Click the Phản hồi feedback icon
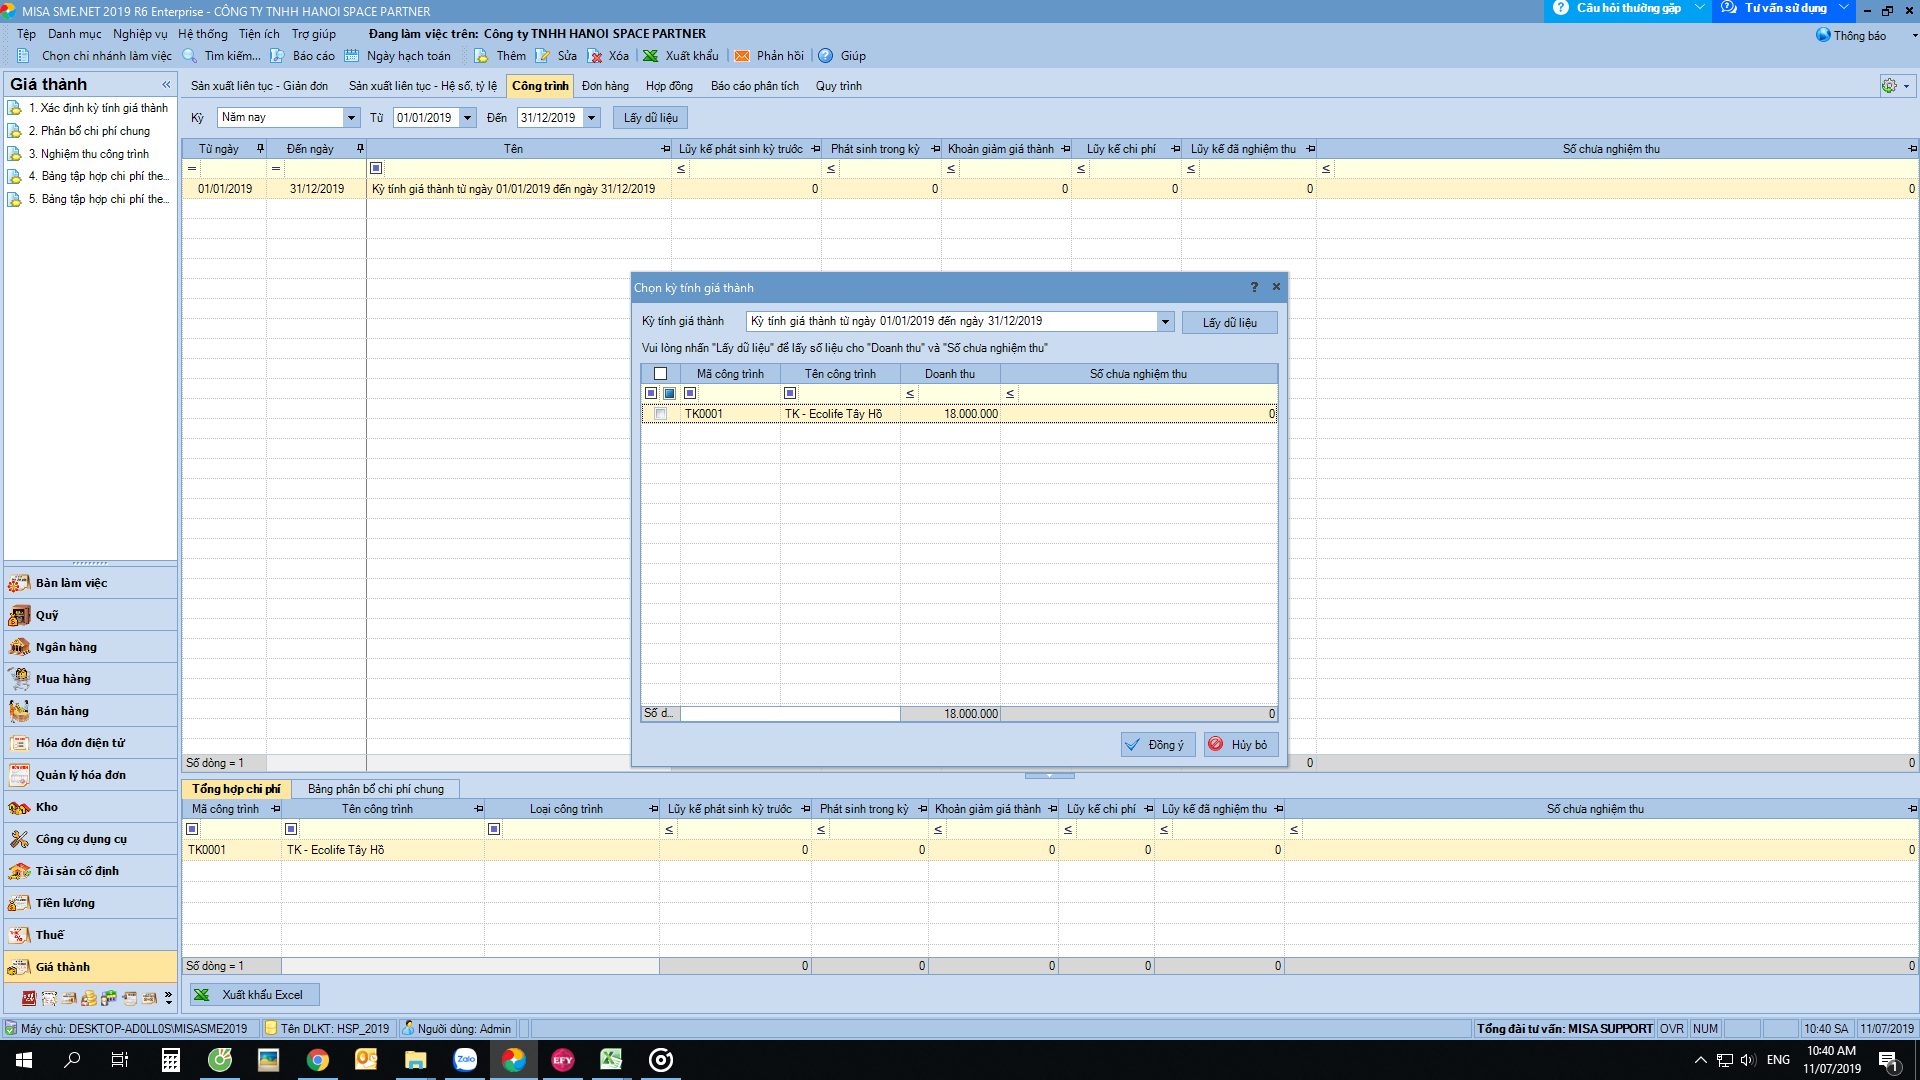The image size is (1920, 1080). point(742,56)
